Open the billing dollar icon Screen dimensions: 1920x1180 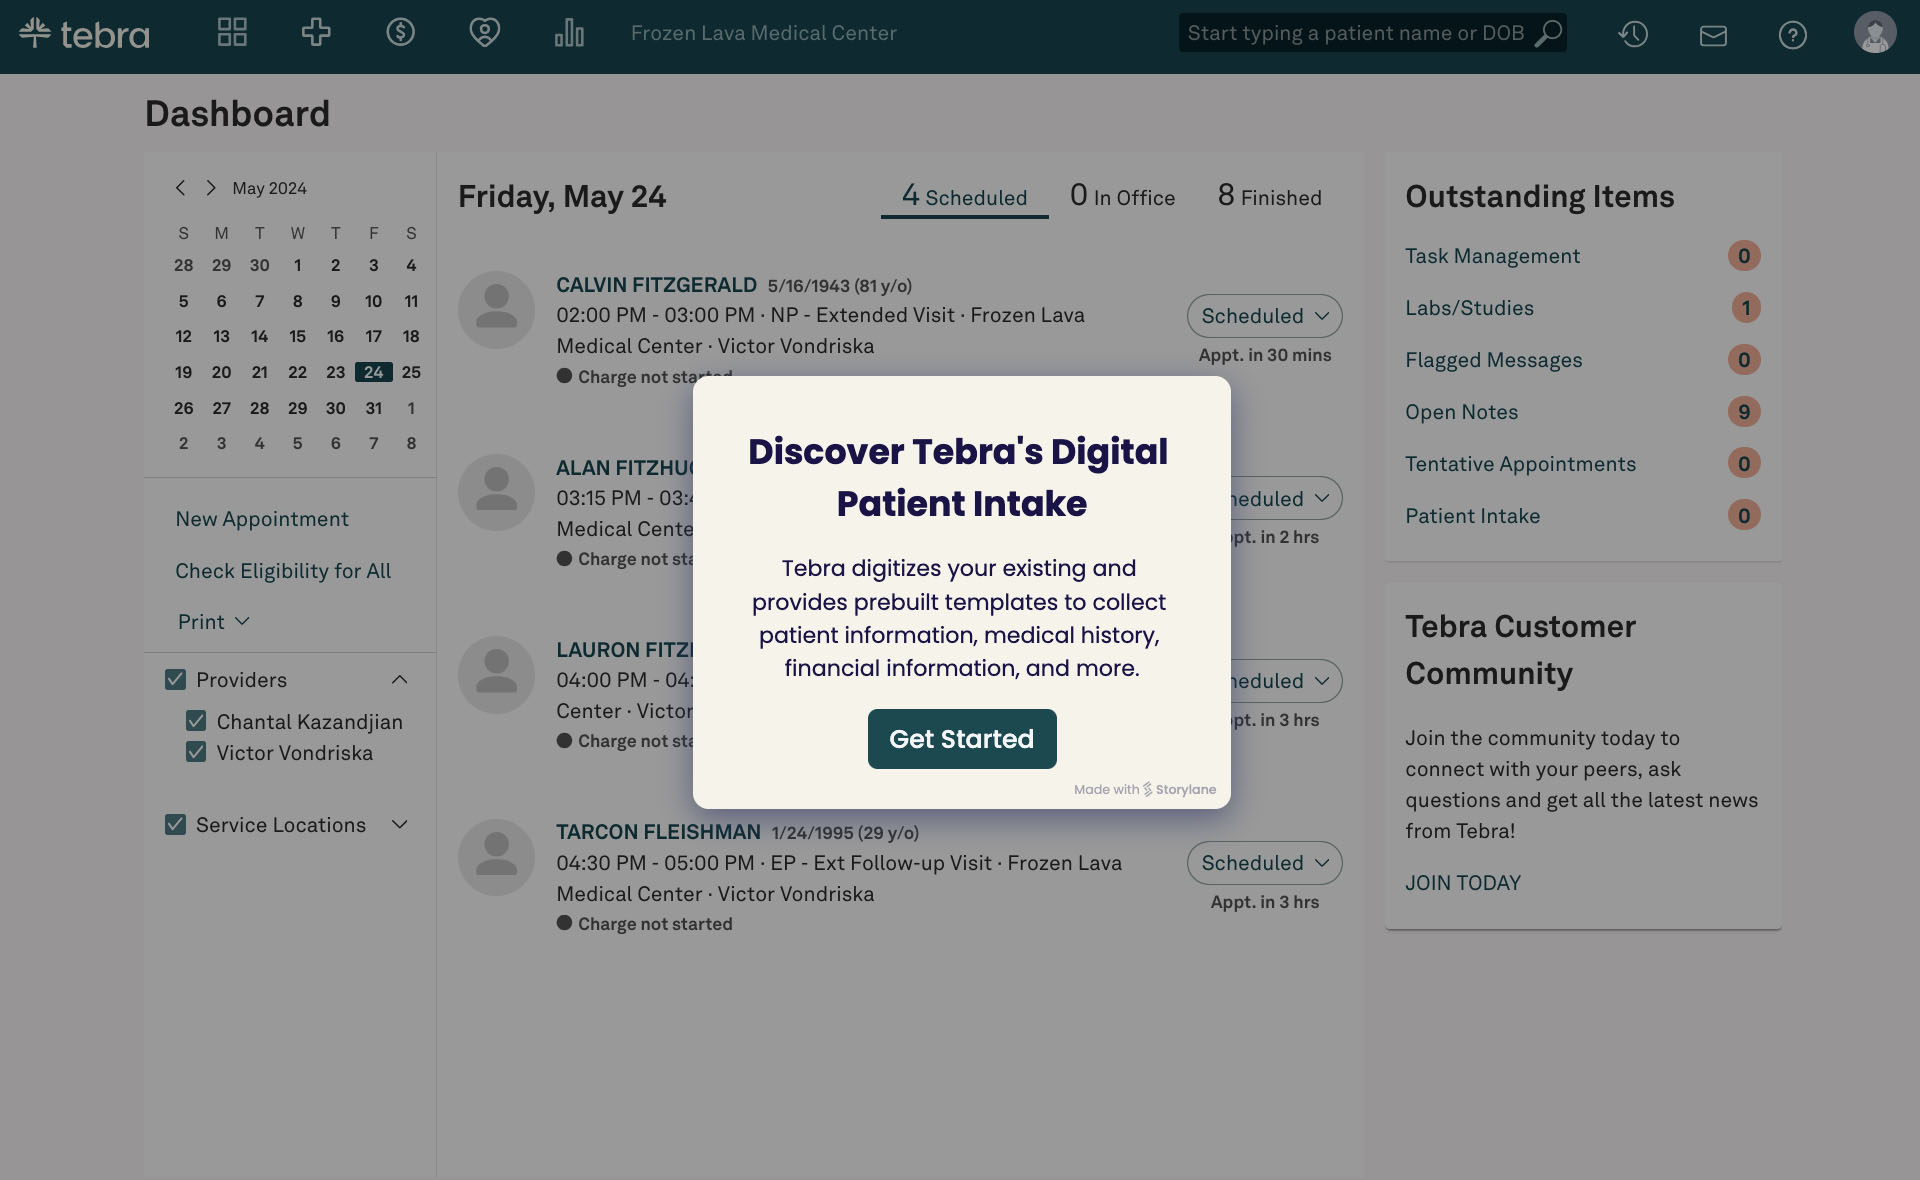tap(401, 32)
